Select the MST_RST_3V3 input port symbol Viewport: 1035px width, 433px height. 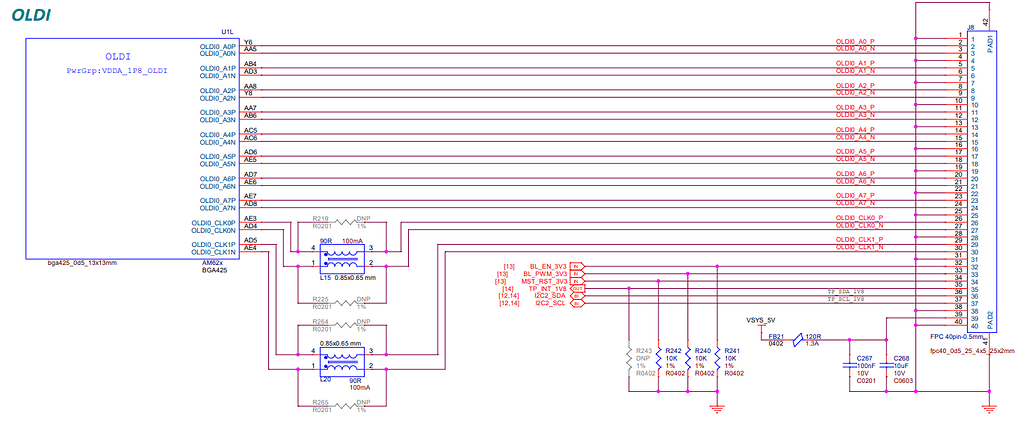coord(577,281)
